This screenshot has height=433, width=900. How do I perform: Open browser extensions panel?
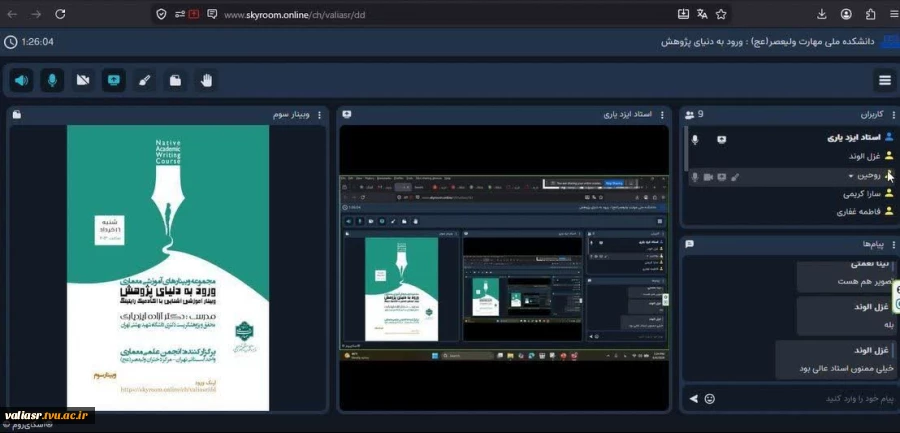(870, 14)
